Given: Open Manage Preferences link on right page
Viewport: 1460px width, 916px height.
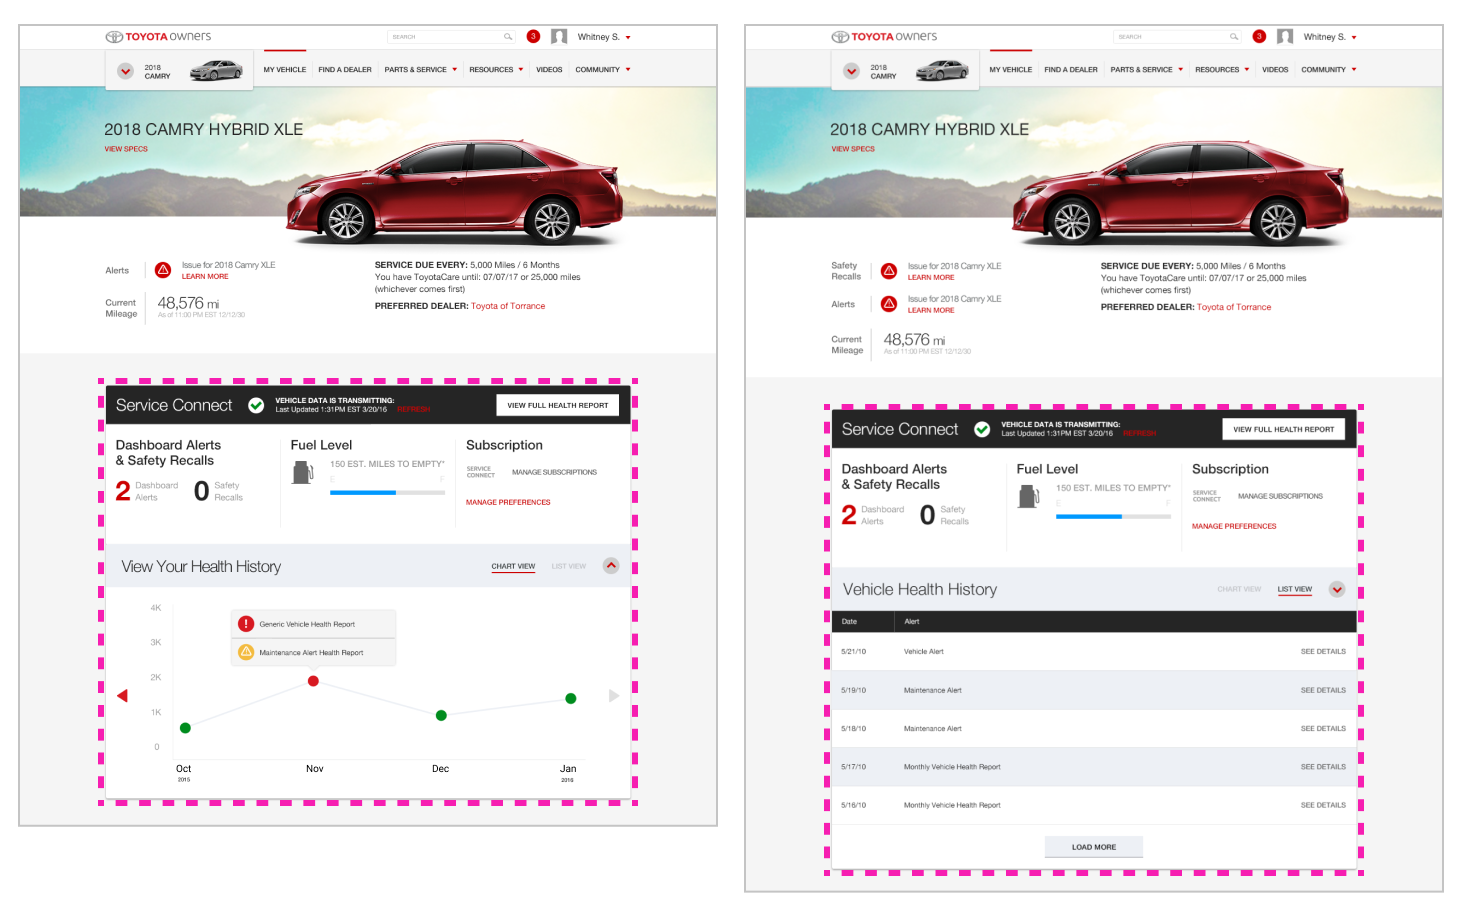Looking at the screenshot, I should 1234,526.
